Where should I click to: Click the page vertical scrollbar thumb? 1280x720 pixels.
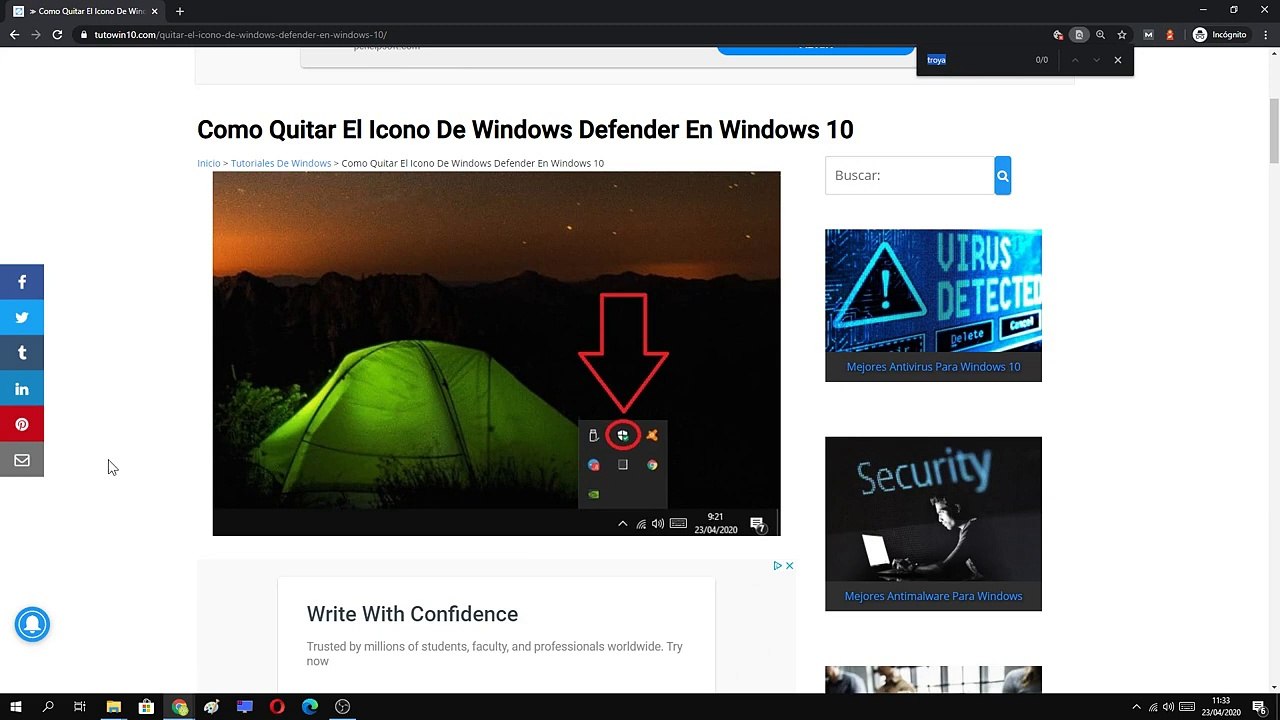[x=1274, y=130]
